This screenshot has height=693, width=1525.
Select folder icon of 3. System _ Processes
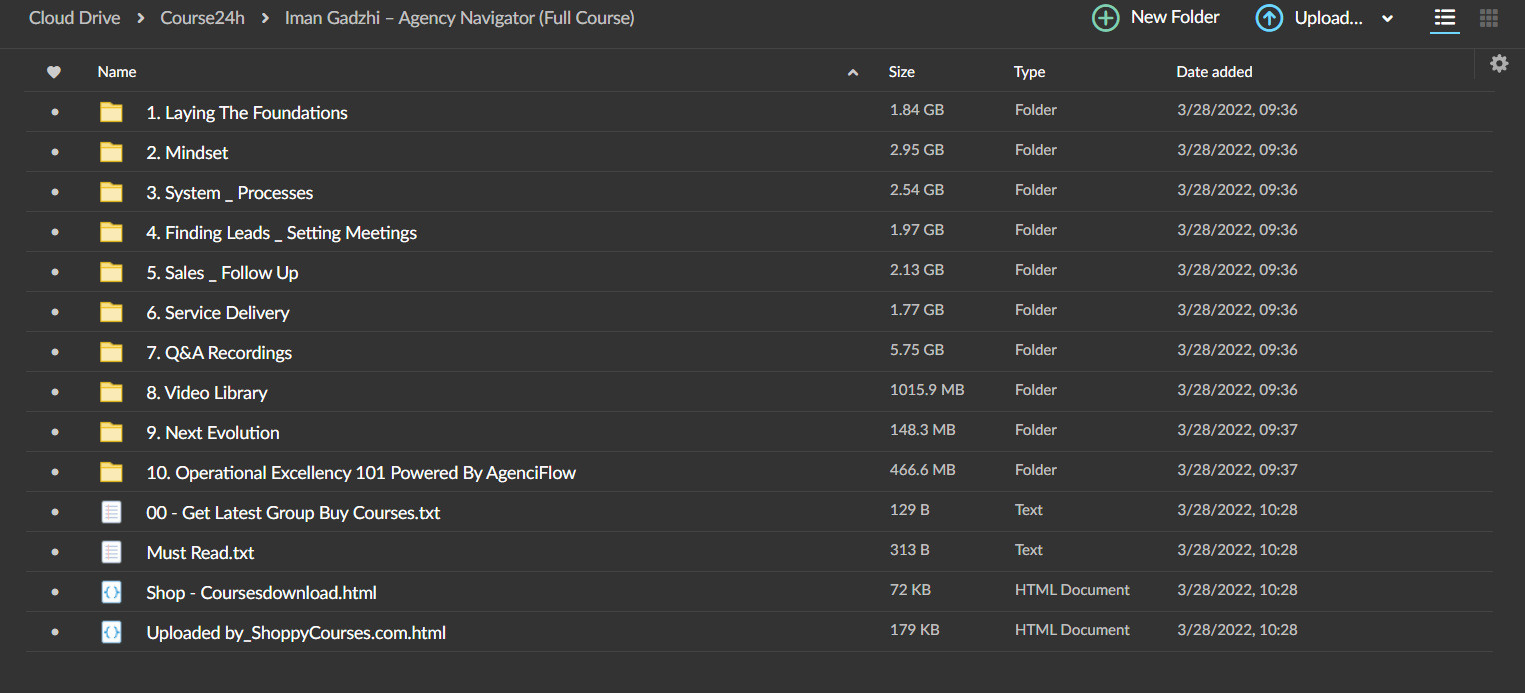coord(111,192)
